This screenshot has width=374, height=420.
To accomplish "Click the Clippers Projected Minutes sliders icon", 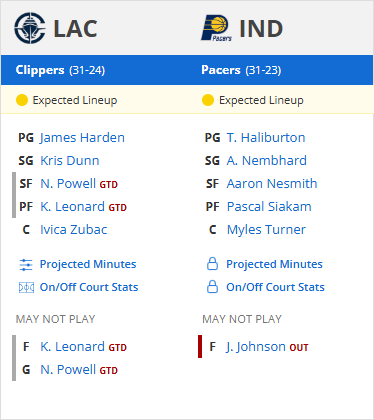I will click(26, 265).
